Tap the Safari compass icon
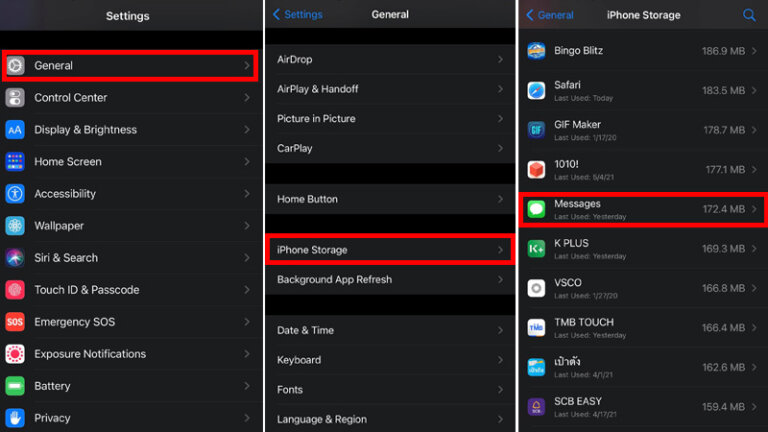The width and height of the screenshot is (768, 432). point(536,91)
